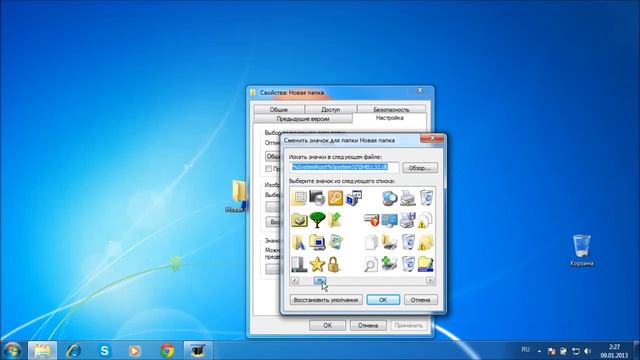Select the gold padlock icon
Image resolution: width=640 pixels, height=360 pixels.
click(334, 264)
